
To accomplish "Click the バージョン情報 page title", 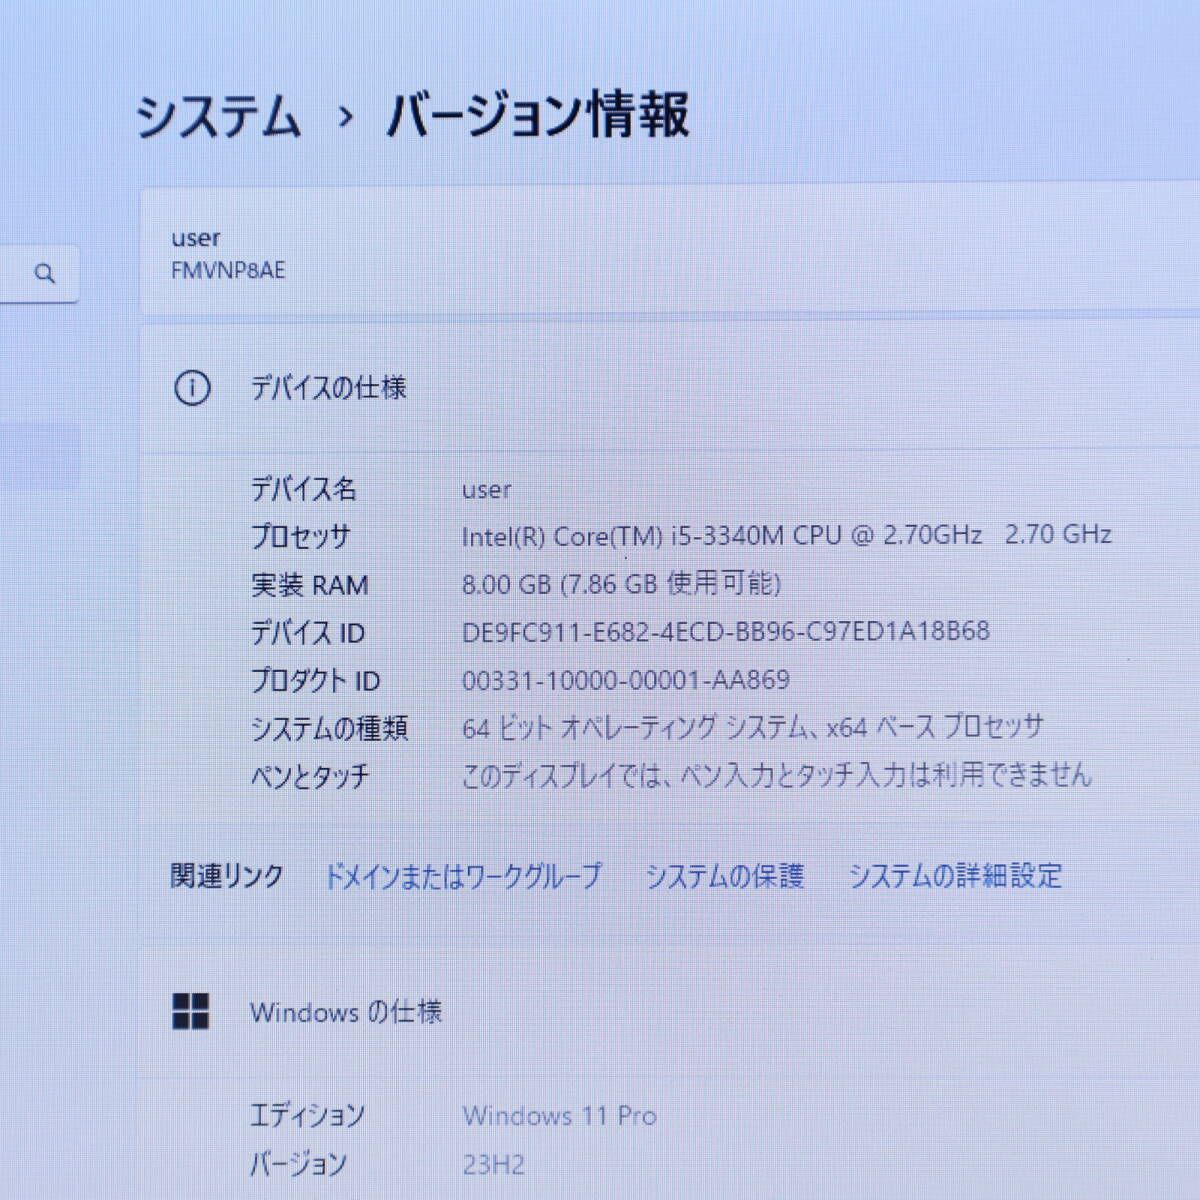I will (x=538, y=115).
